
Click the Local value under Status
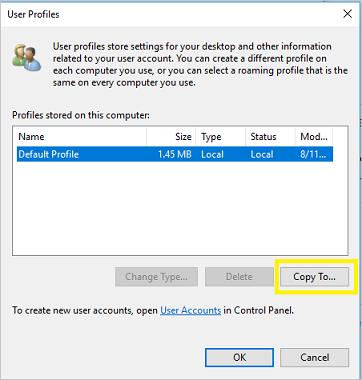pyautogui.click(x=262, y=154)
